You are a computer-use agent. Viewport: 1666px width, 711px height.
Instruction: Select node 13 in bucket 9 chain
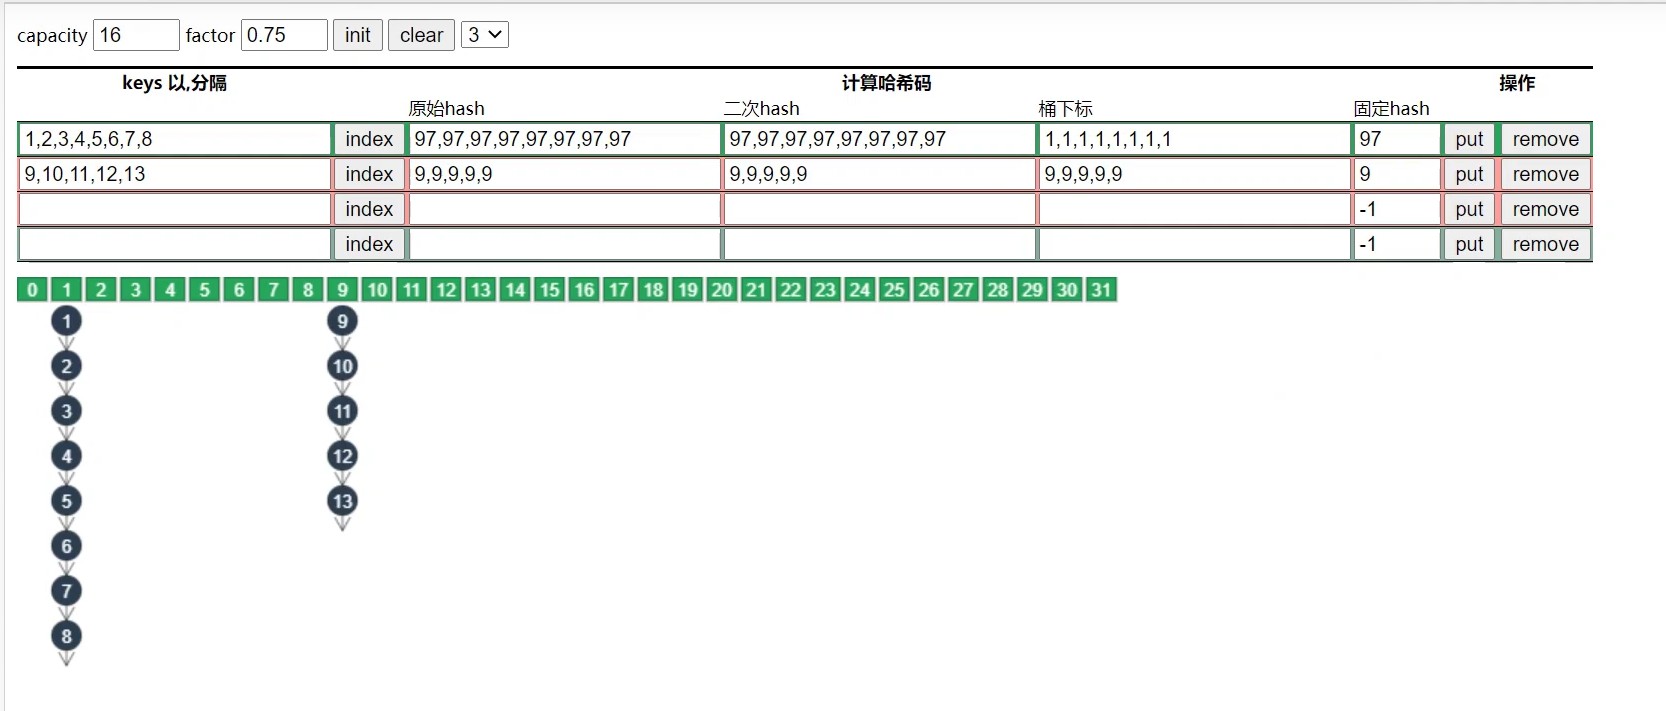343,501
